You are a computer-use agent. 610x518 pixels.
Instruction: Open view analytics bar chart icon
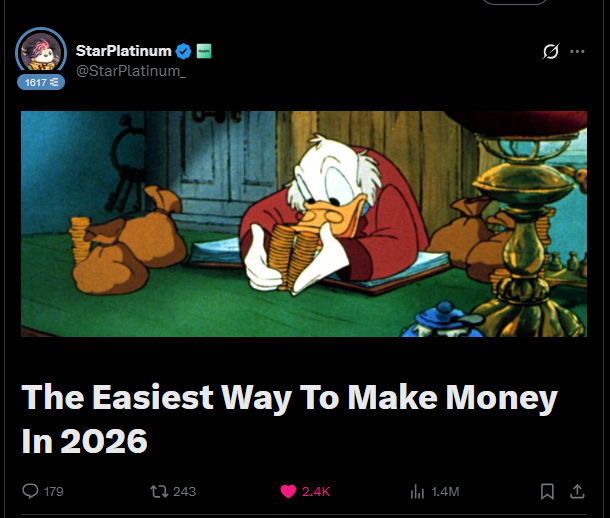(417, 492)
